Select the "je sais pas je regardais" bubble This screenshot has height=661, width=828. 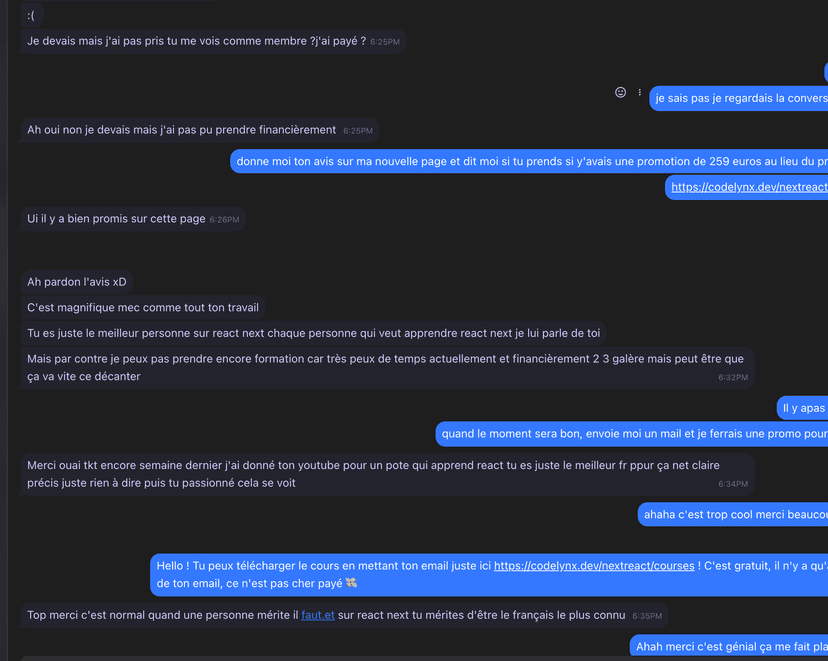point(741,98)
